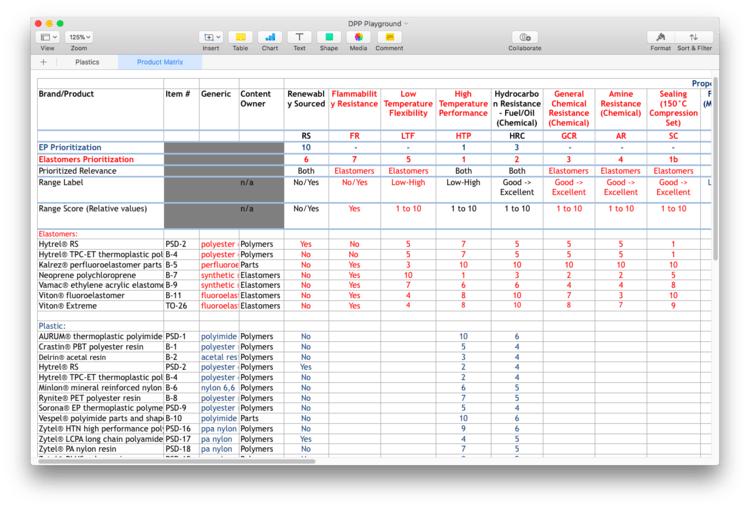
Task: Switch to the Plastics sheet tab
Action: point(87,62)
